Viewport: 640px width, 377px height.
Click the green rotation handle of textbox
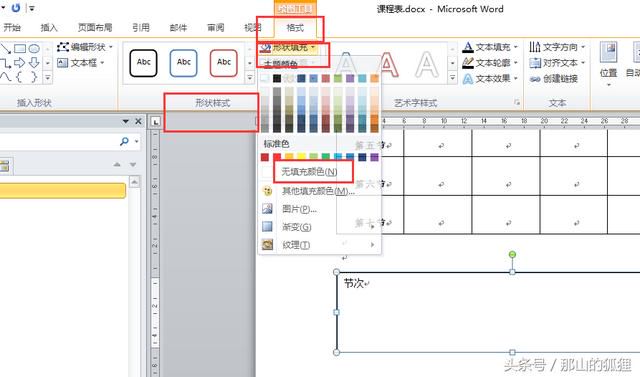[x=512, y=255]
